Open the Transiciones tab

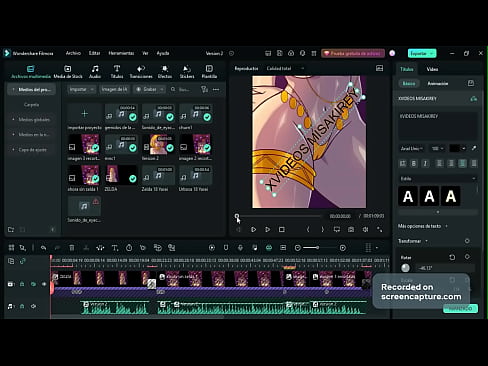click(141, 72)
